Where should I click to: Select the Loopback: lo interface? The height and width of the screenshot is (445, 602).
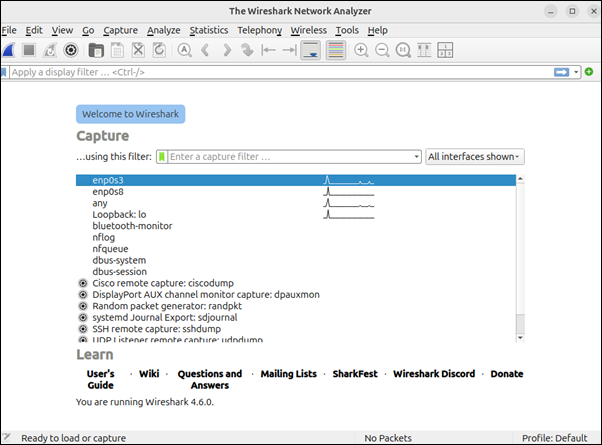point(296,214)
